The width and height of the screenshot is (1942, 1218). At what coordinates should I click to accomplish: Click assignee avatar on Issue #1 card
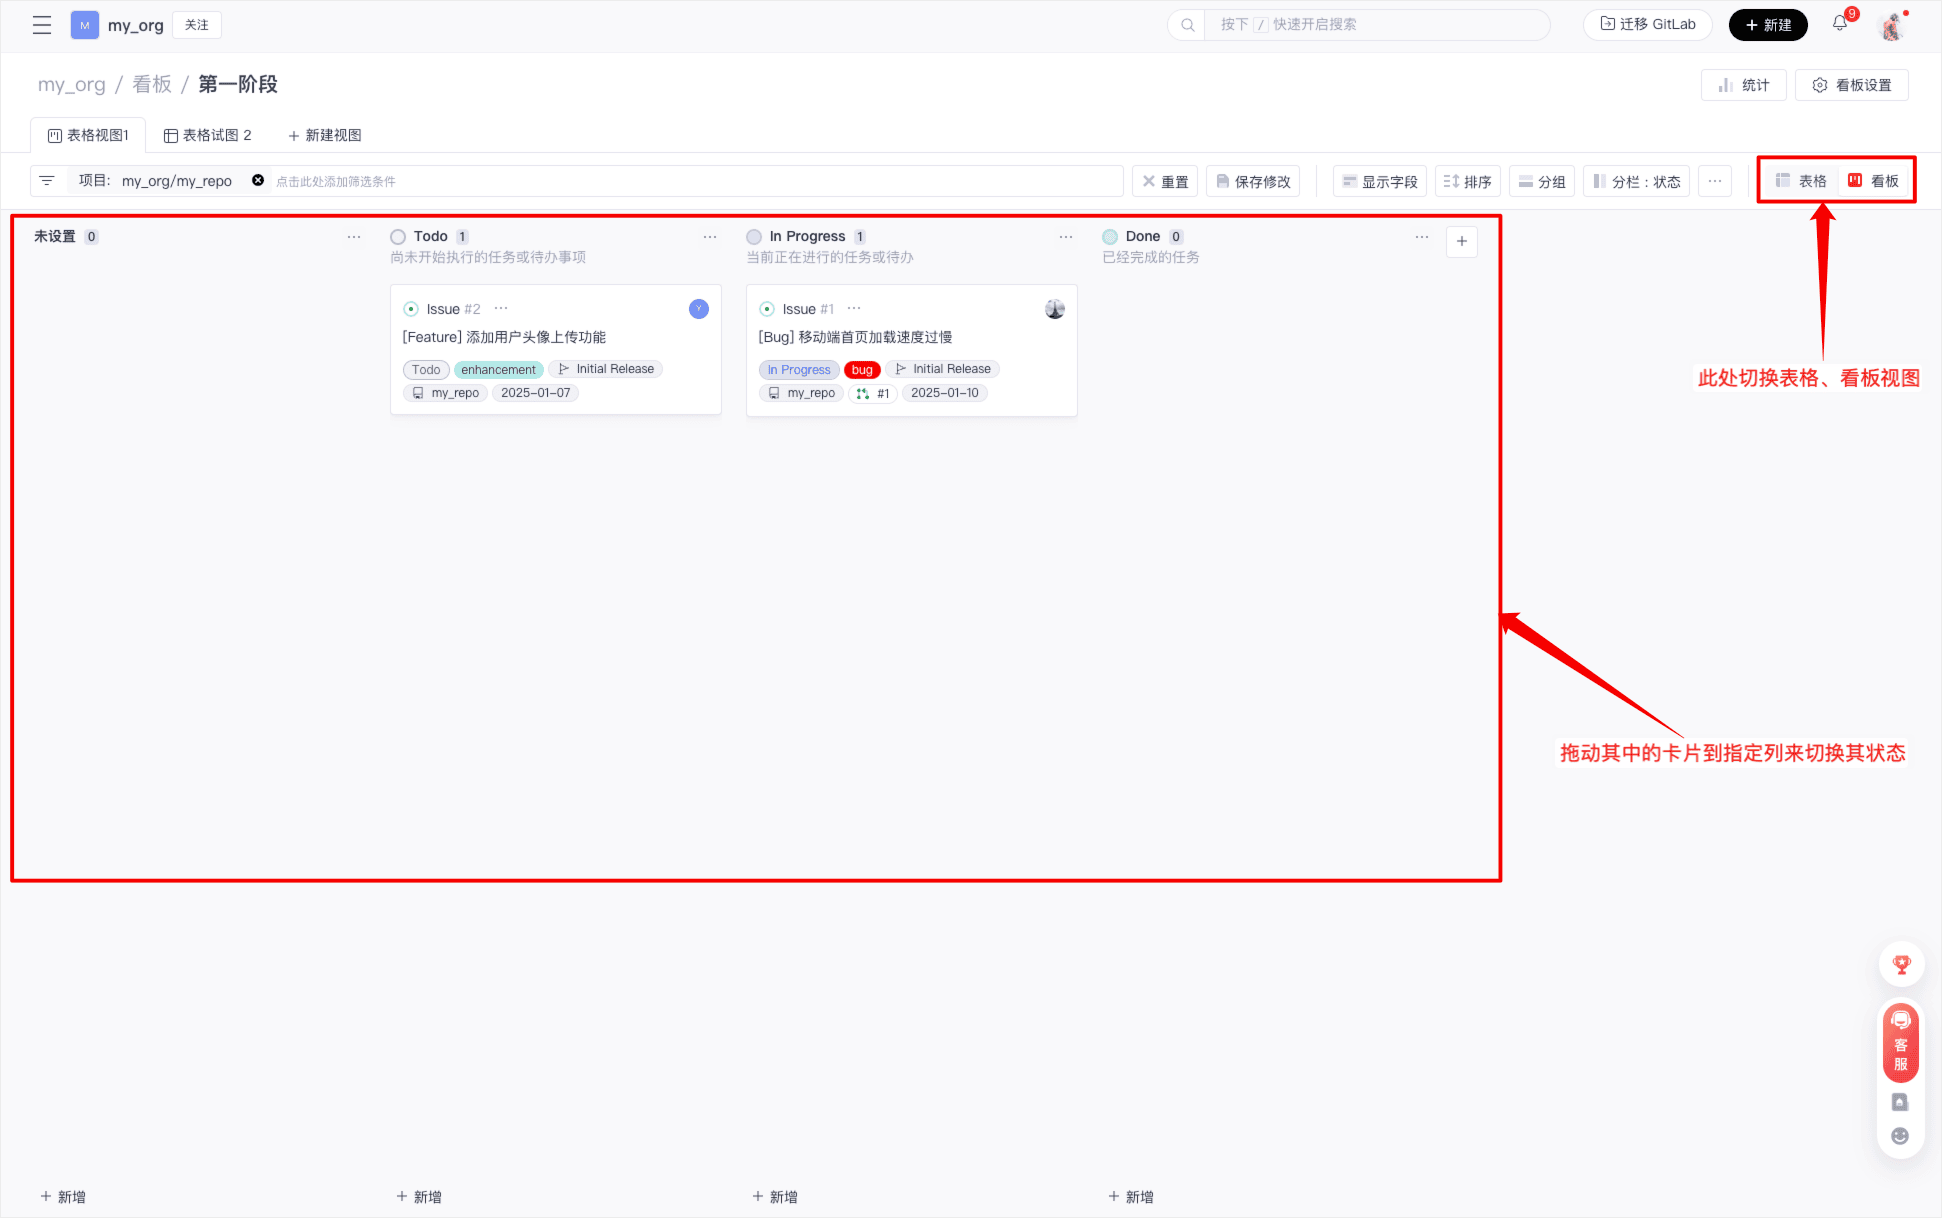coord(1055,309)
